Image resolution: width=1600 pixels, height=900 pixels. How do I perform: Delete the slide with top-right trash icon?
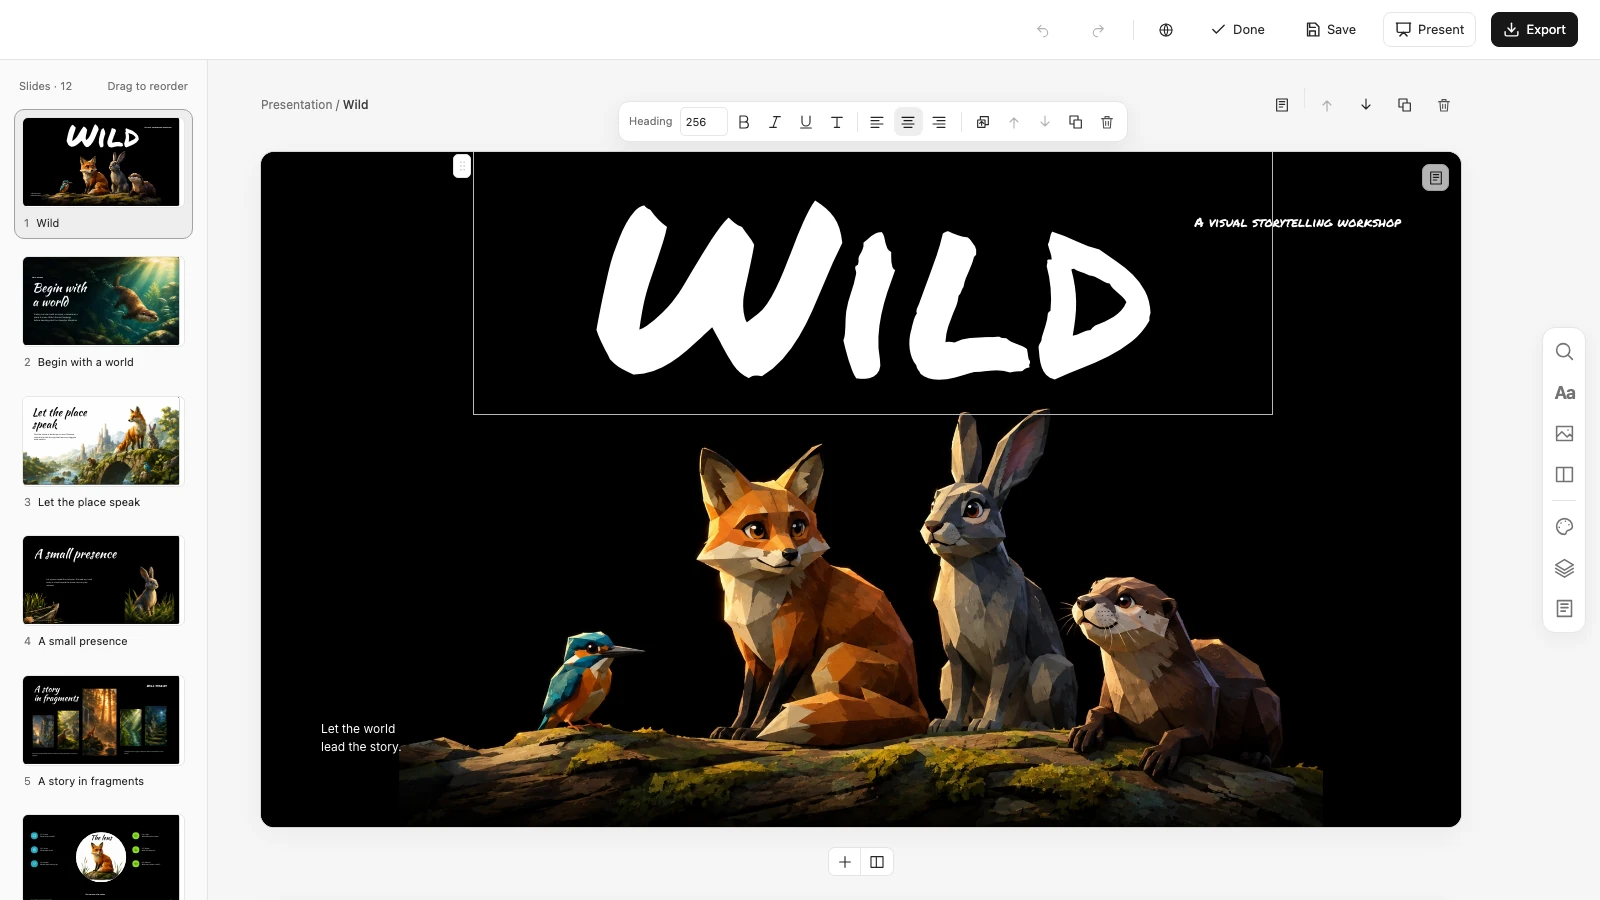[1444, 105]
